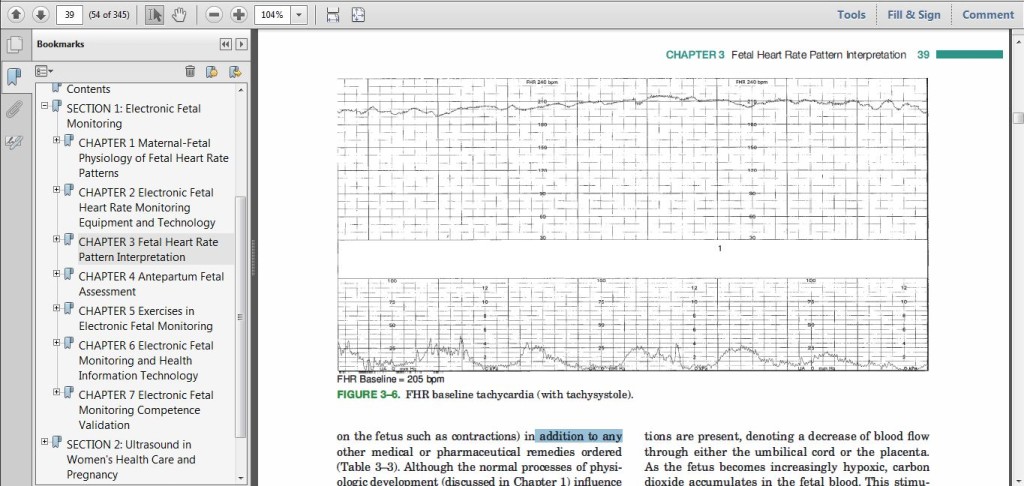This screenshot has height=486, width=1024.
Task: Create a new bookmark icon
Action: click(212, 71)
